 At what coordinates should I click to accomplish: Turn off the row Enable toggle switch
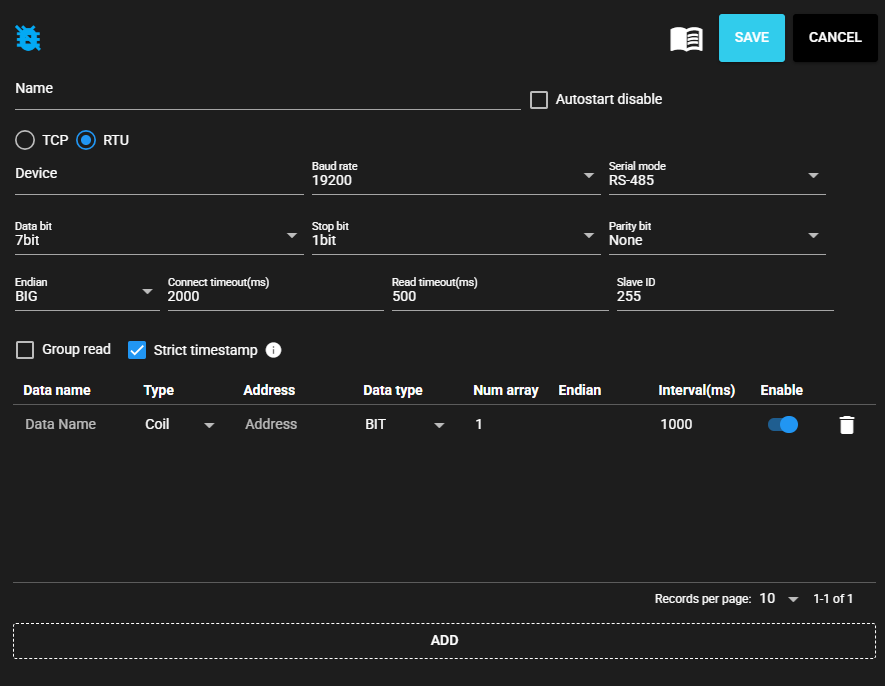(782, 424)
